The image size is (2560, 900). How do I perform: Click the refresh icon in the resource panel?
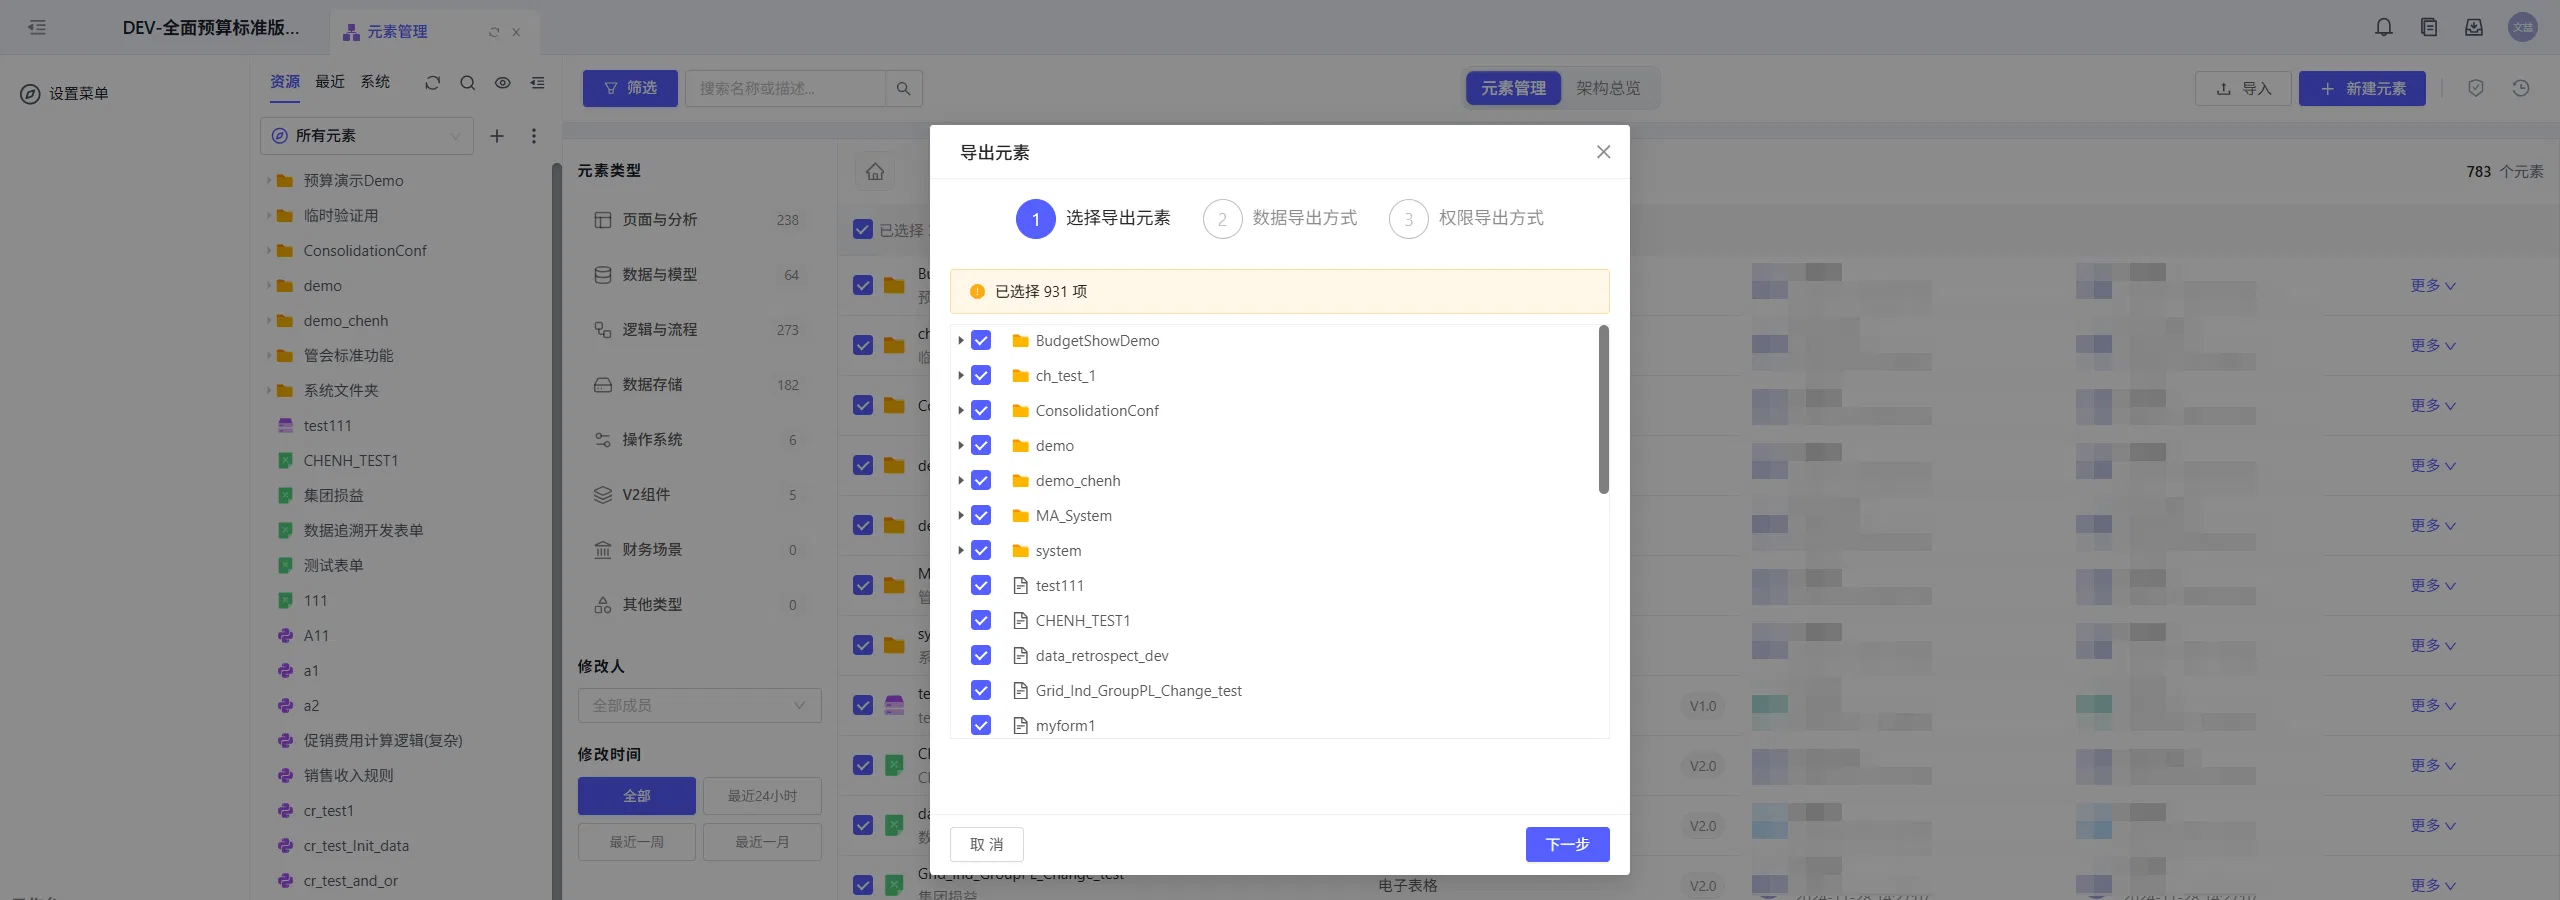click(432, 83)
